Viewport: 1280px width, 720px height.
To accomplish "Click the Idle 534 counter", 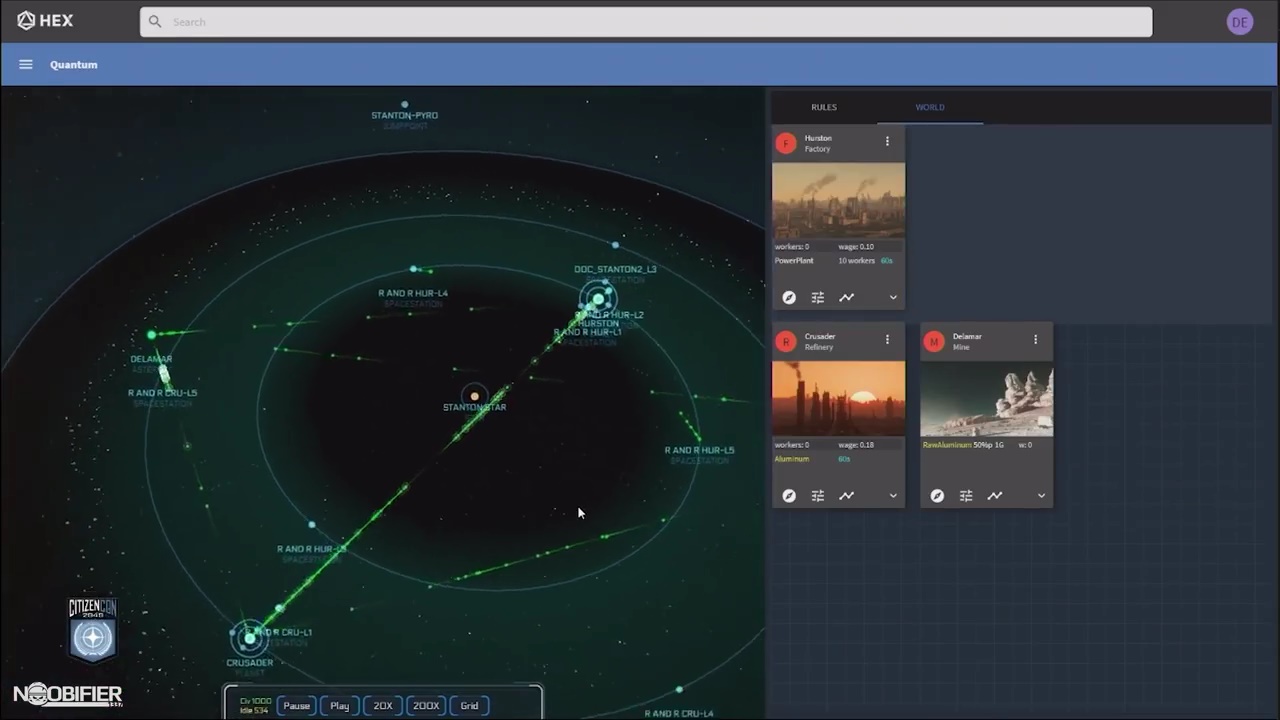I will [254, 710].
